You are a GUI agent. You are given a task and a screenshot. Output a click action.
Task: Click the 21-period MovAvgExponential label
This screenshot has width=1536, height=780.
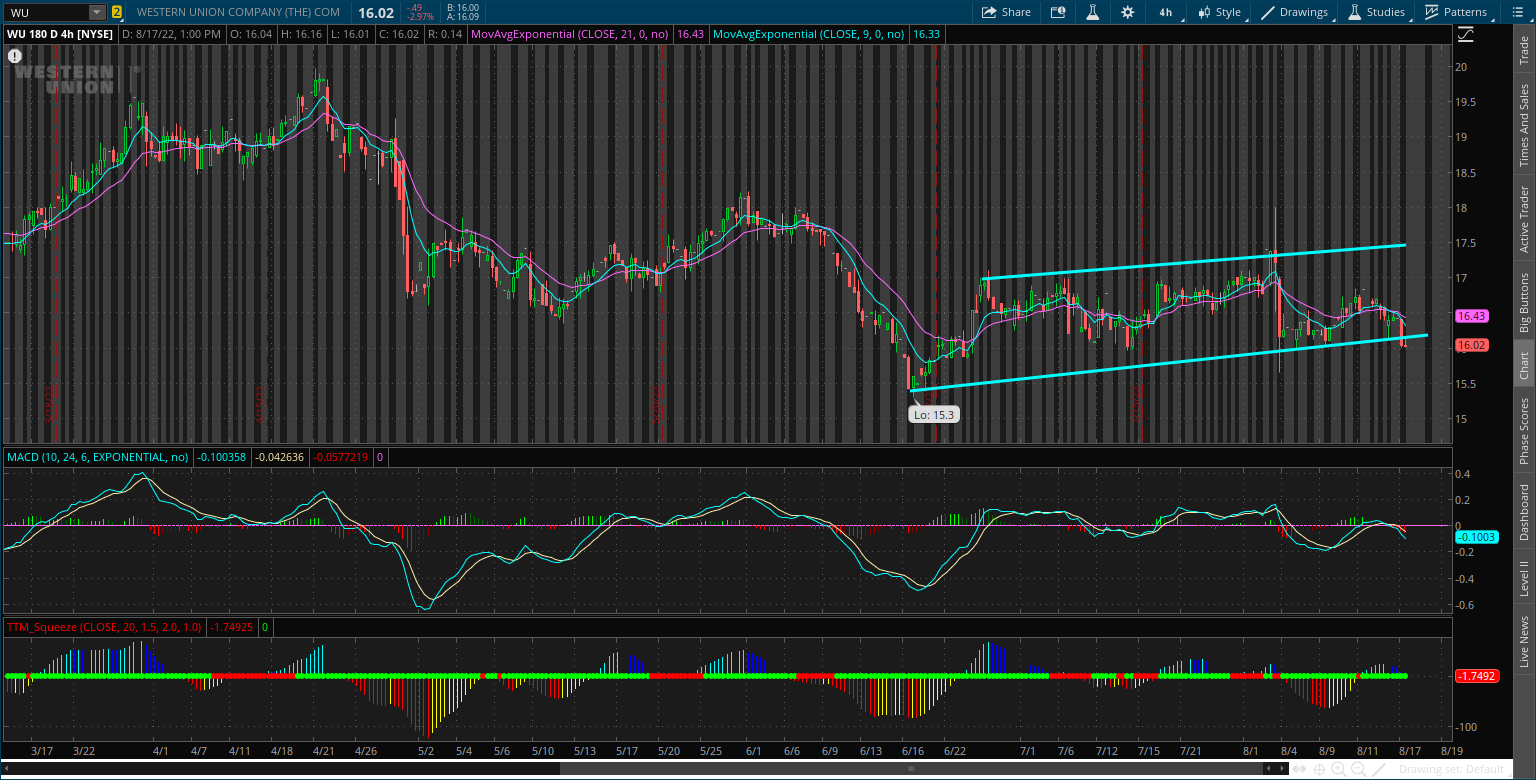point(570,34)
